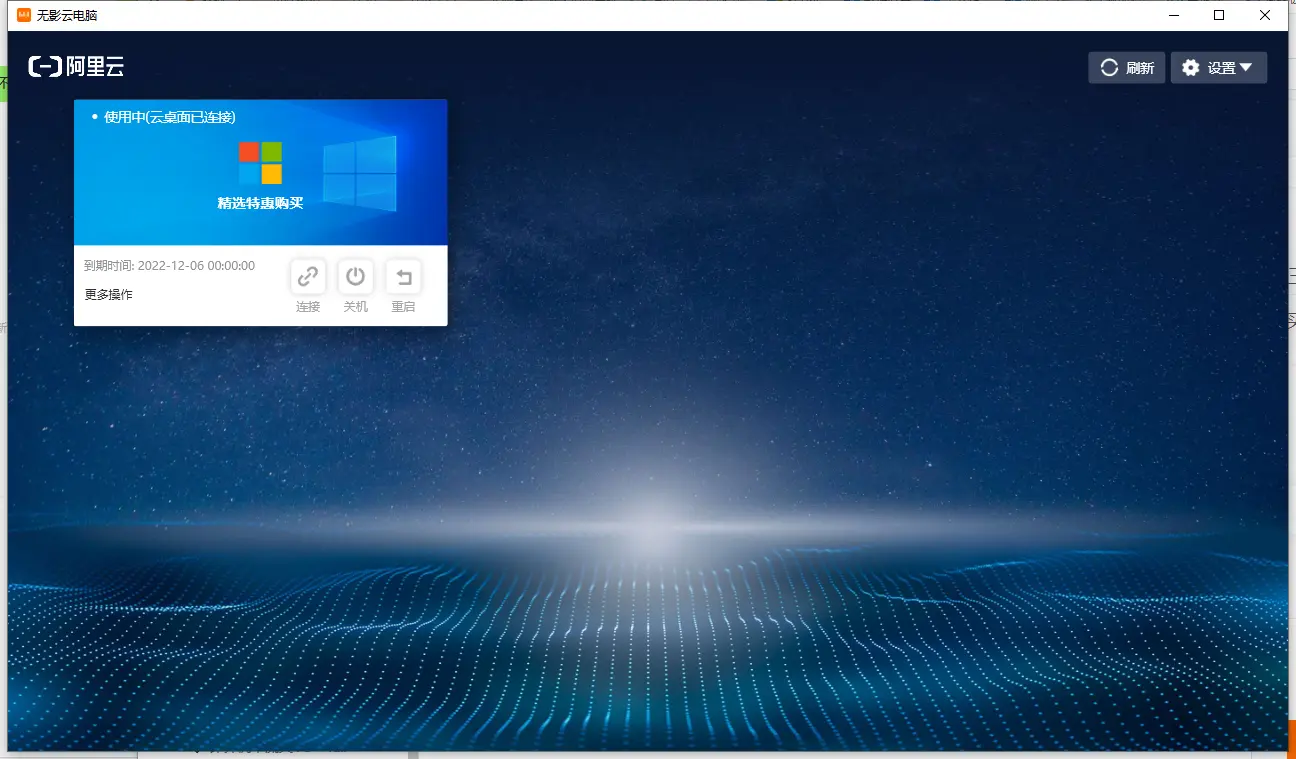Open the settings (设置) dropdown
1296x759 pixels.
coord(1219,68)
